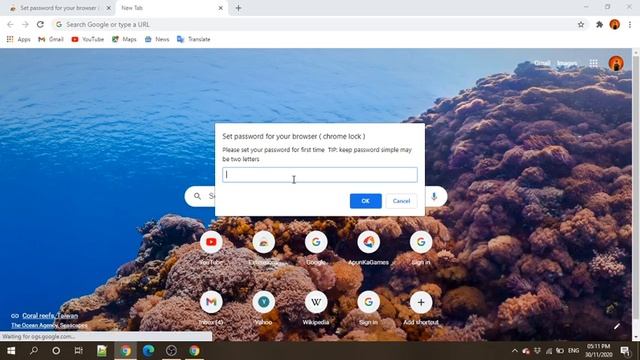This screenshot has height=360, width=640.
Task: Open the Gmail link on the page
Action: pyautogui.click(x=542, y=63)
